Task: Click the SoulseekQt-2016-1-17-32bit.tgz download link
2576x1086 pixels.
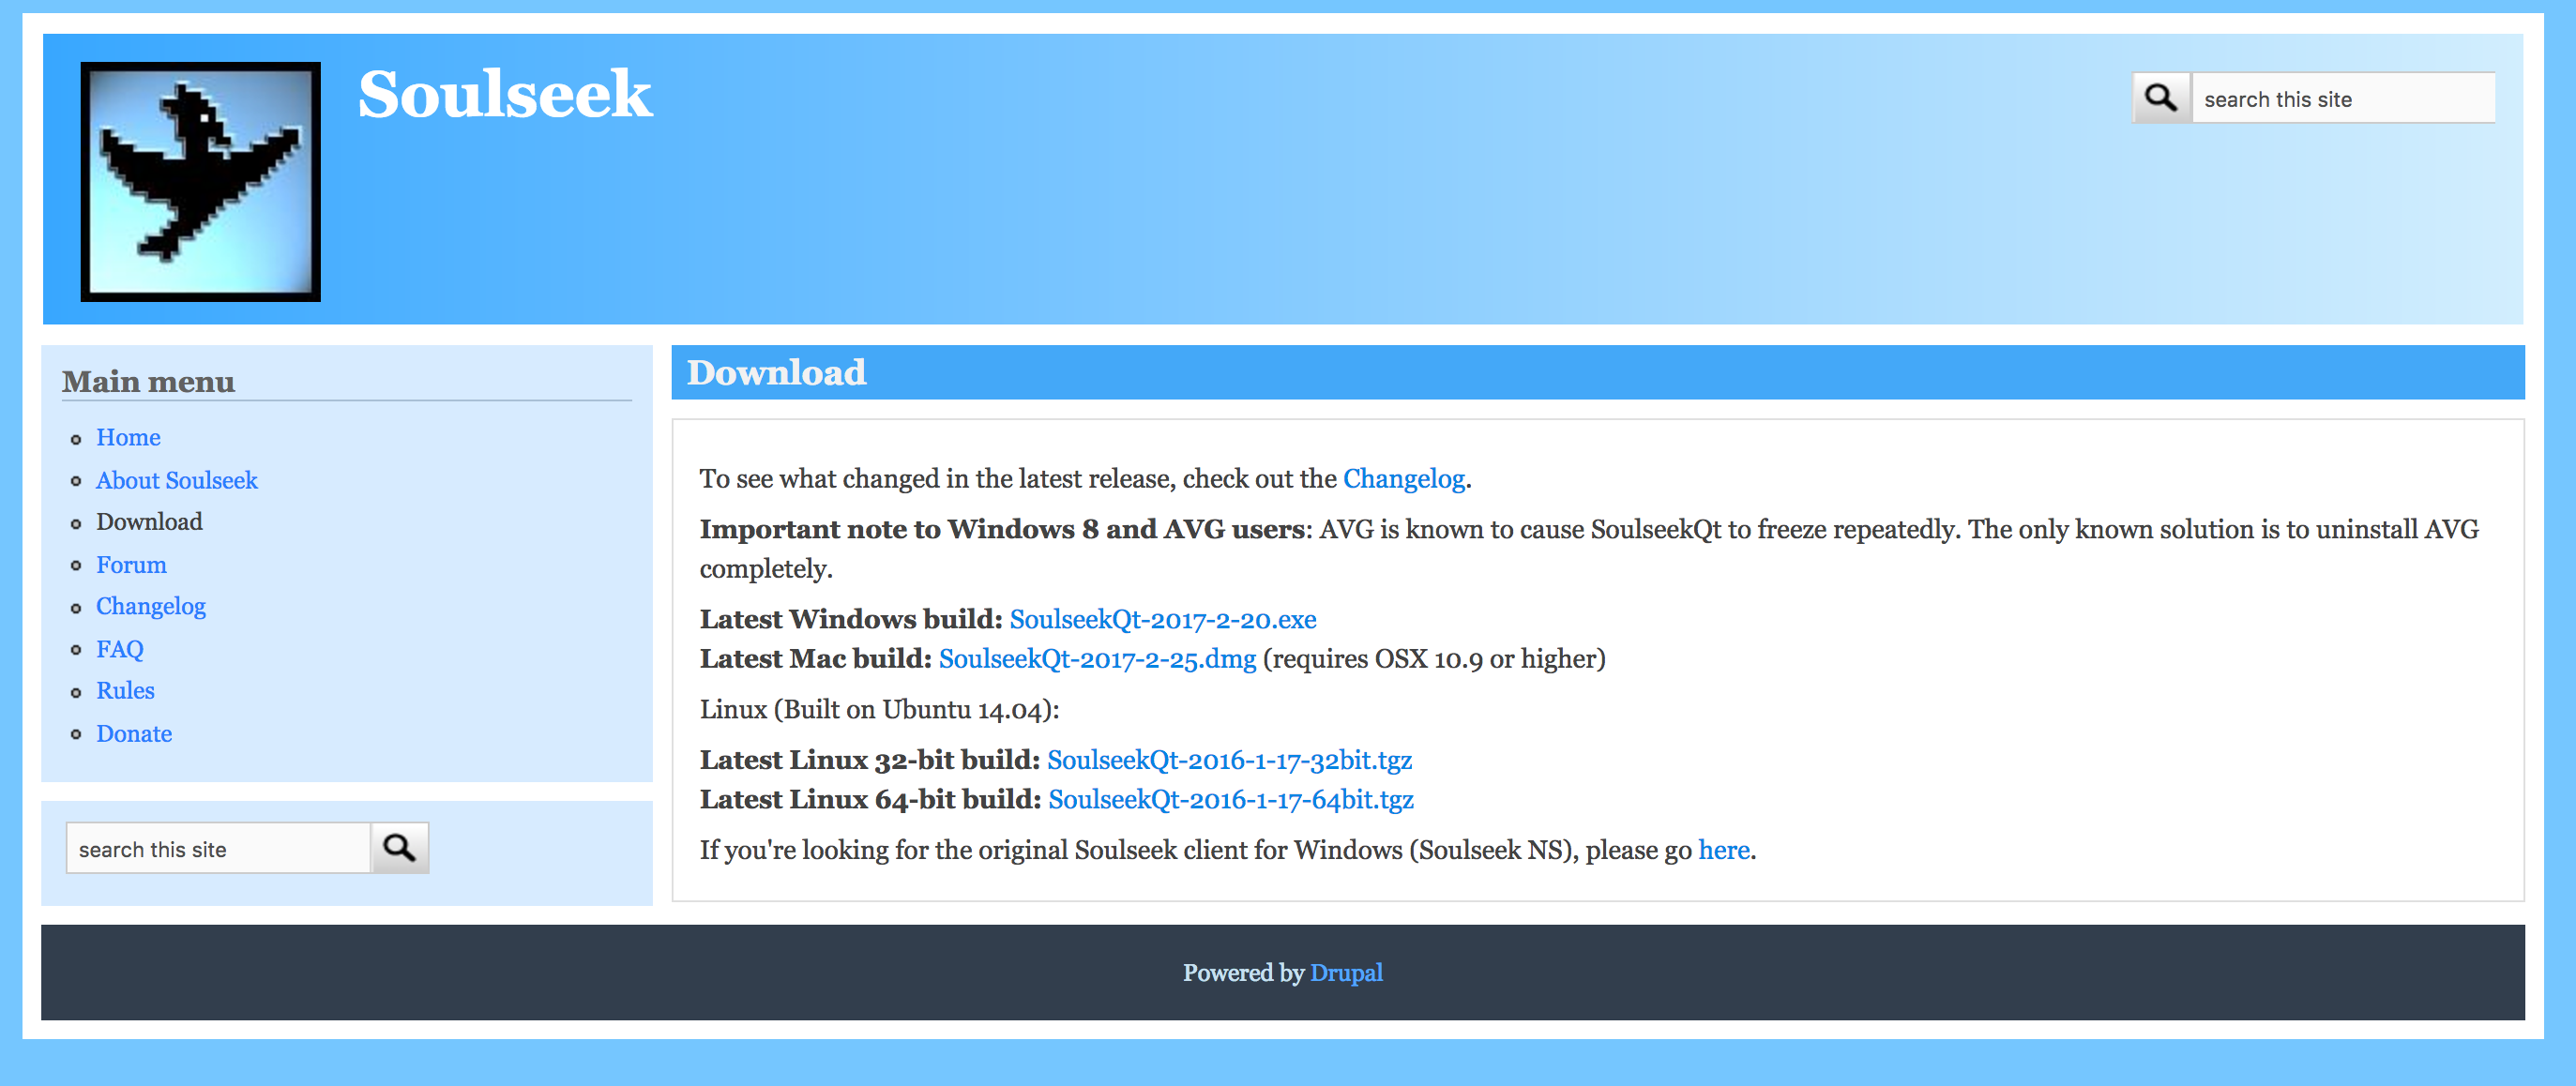Action: (1229, 759)
